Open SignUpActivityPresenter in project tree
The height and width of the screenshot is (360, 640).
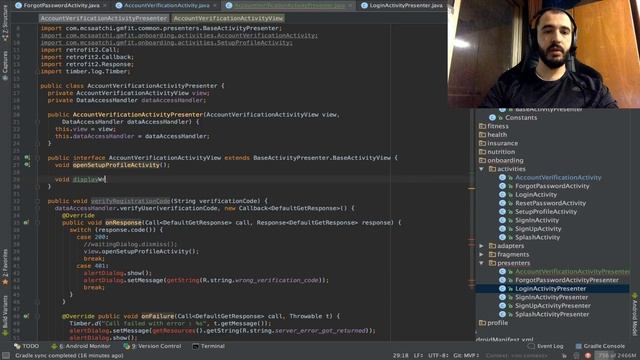point(553,306)
